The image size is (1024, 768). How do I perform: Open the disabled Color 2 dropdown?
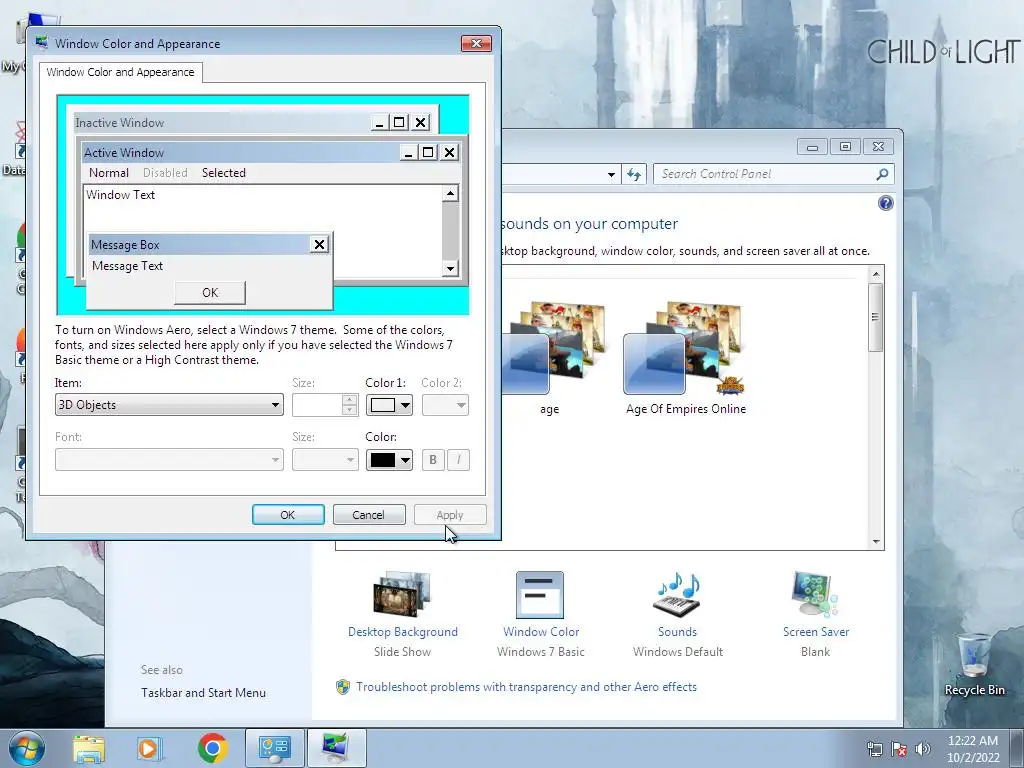pyautogui.click(x=445, y=405)
